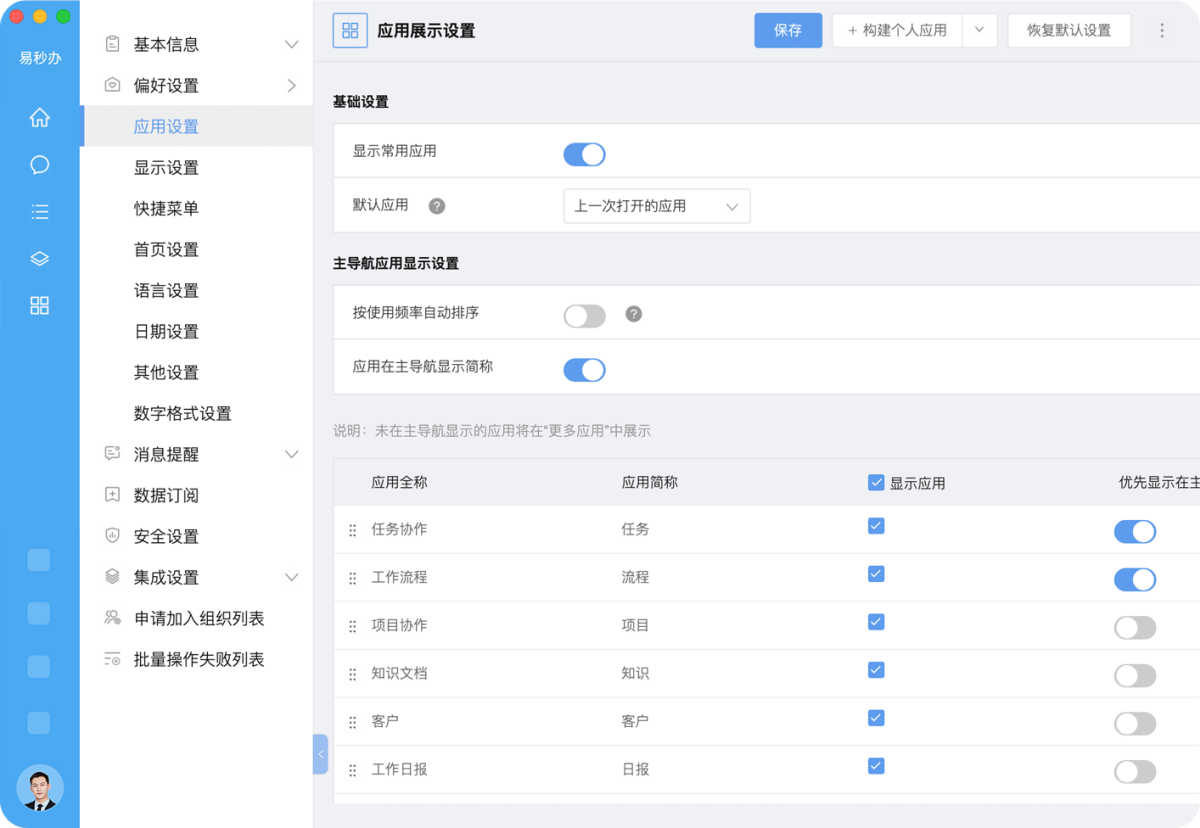Open the three-dot more options menu
1200x828 pixels.
point(1161,30)
